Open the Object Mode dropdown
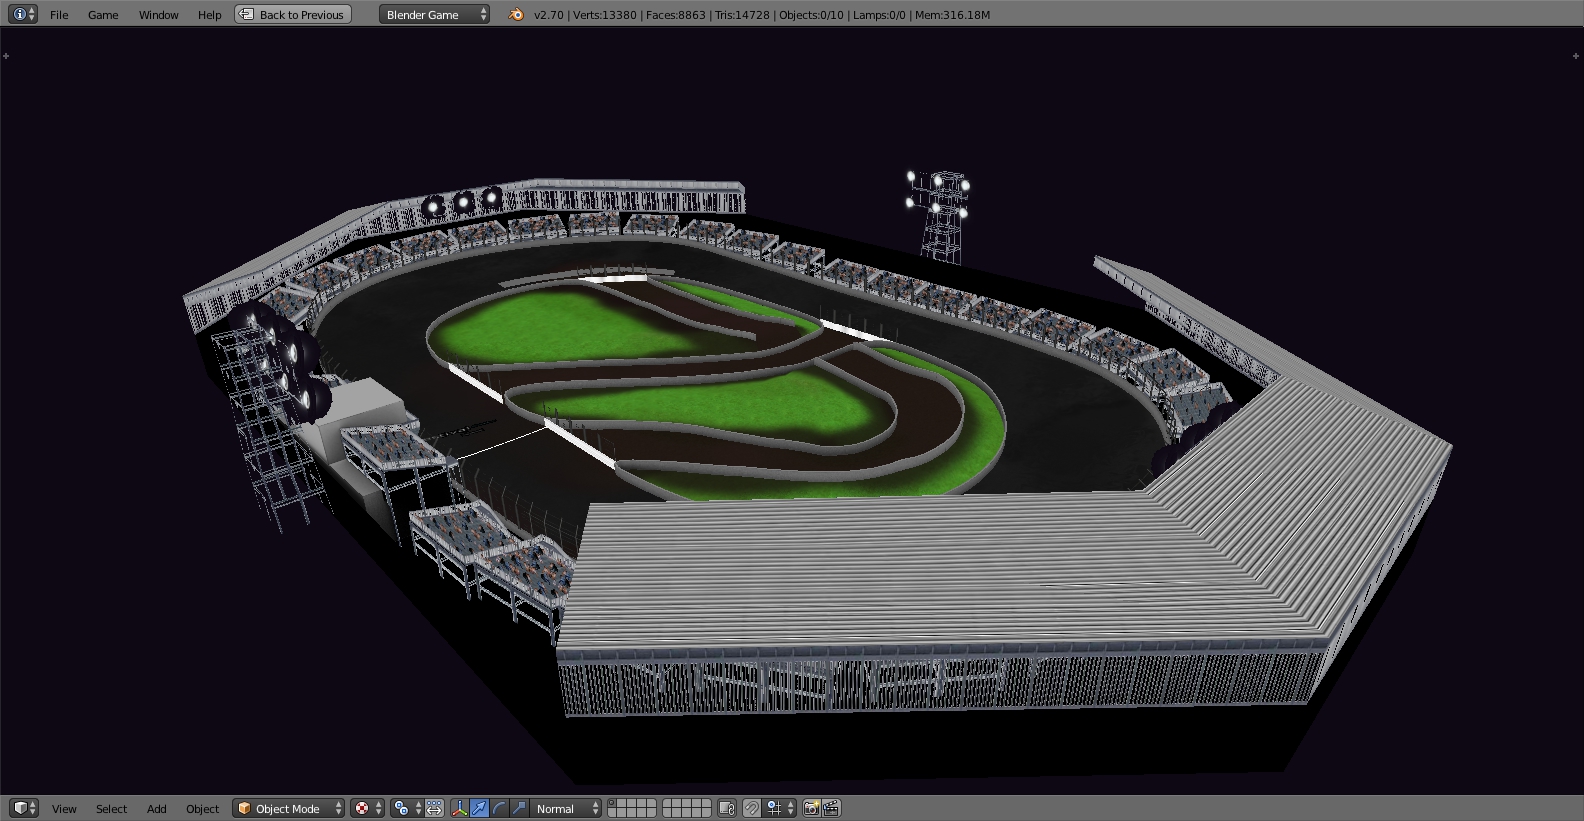Image resolution: width=1584 pixels, height=821 pixels. (289, 808)
